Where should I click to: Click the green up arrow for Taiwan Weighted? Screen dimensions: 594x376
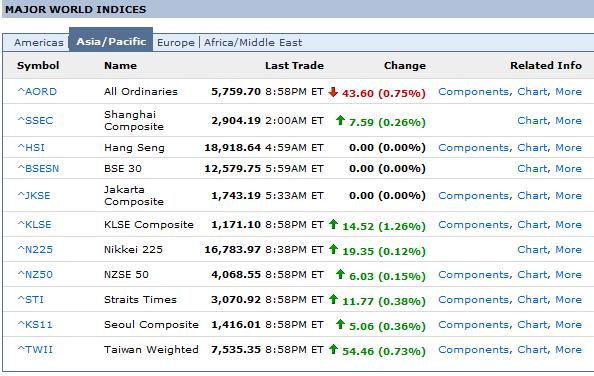coord(333,349)
